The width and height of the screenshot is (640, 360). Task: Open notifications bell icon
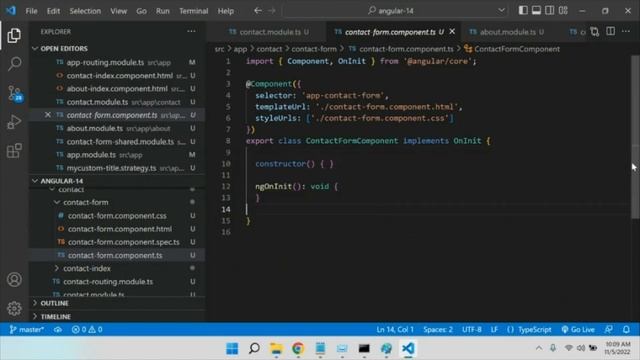point(626,329)
